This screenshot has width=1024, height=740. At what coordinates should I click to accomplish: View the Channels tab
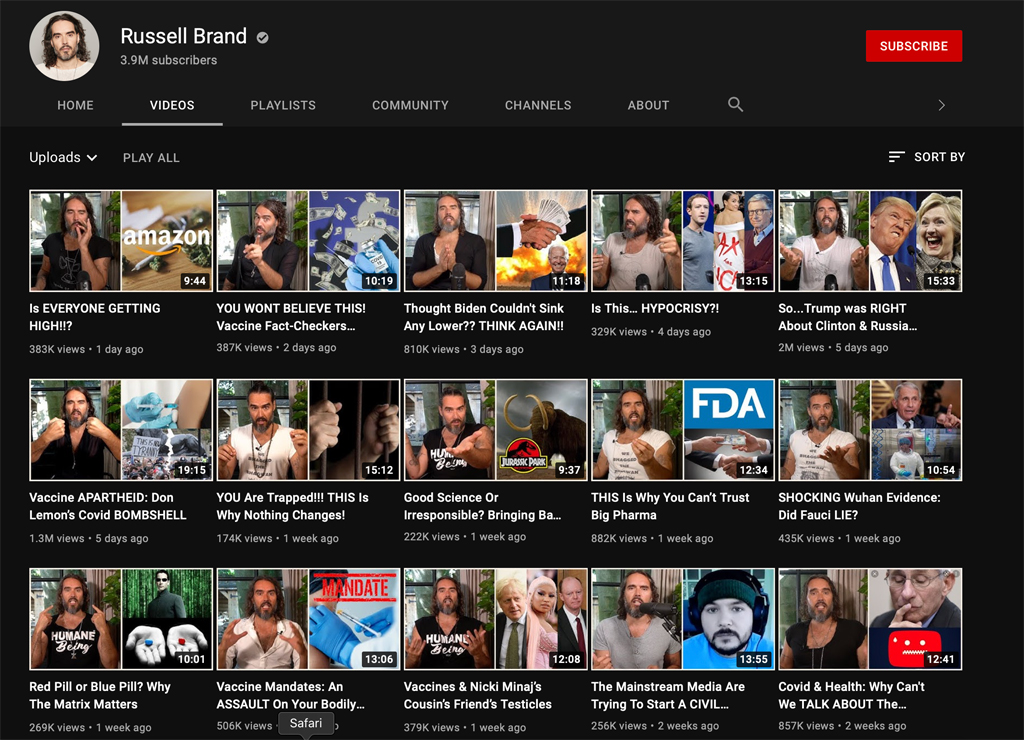point(538,105)
